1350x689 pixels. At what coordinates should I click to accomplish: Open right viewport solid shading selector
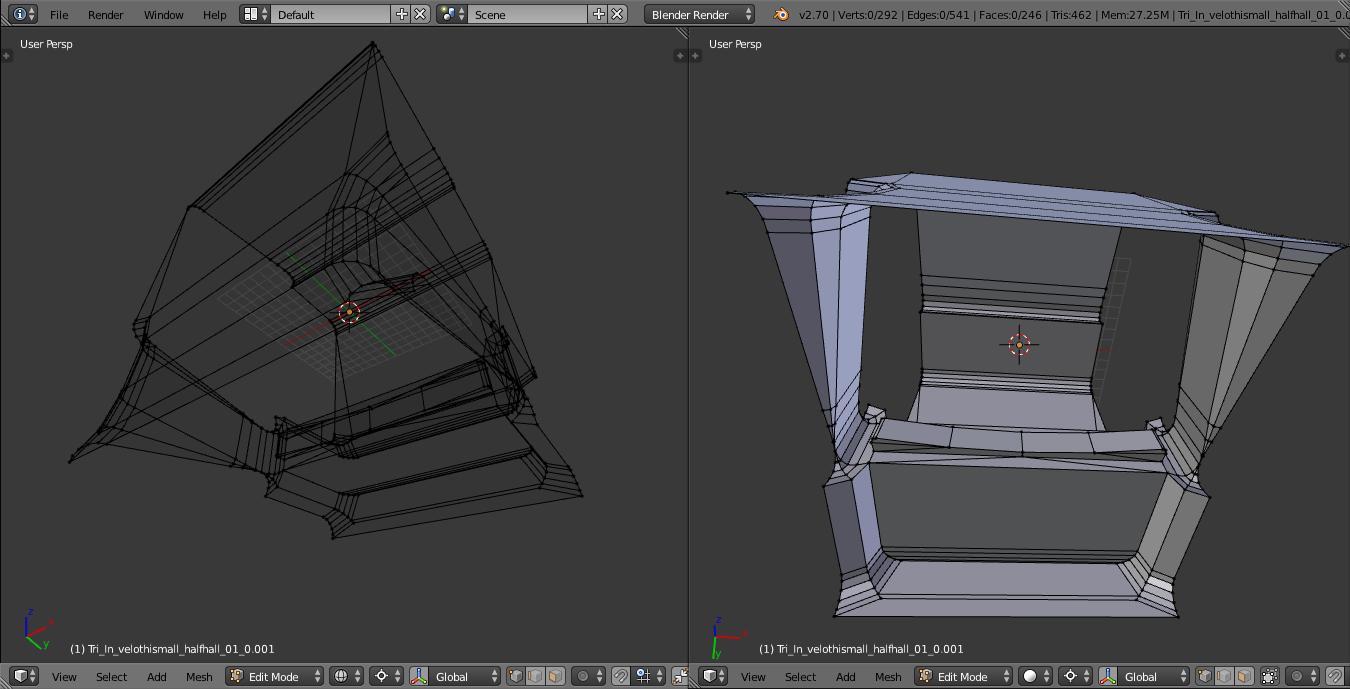[x=1035, y=676]
